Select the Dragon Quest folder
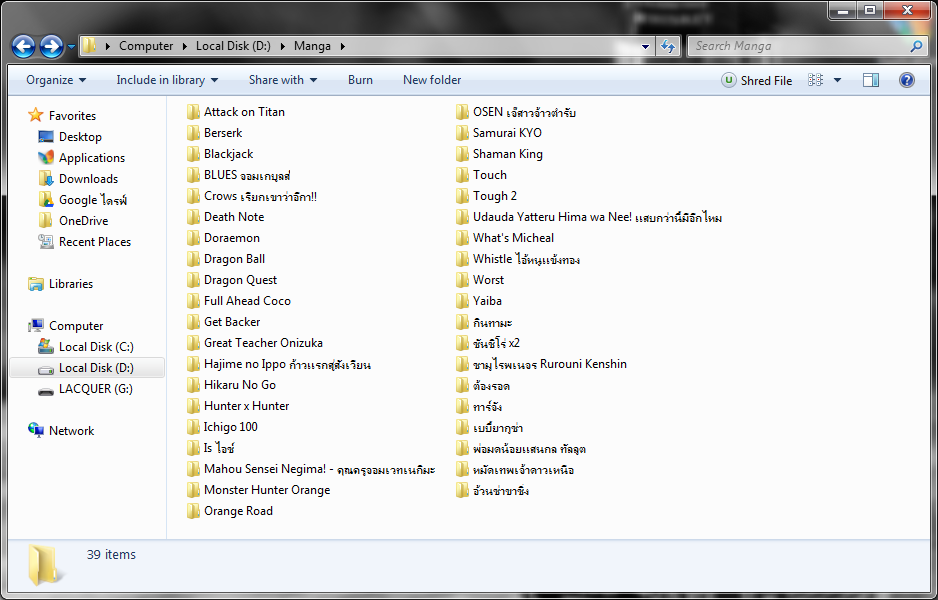This screenshot has height=600, width=938. tap(232, 279)
